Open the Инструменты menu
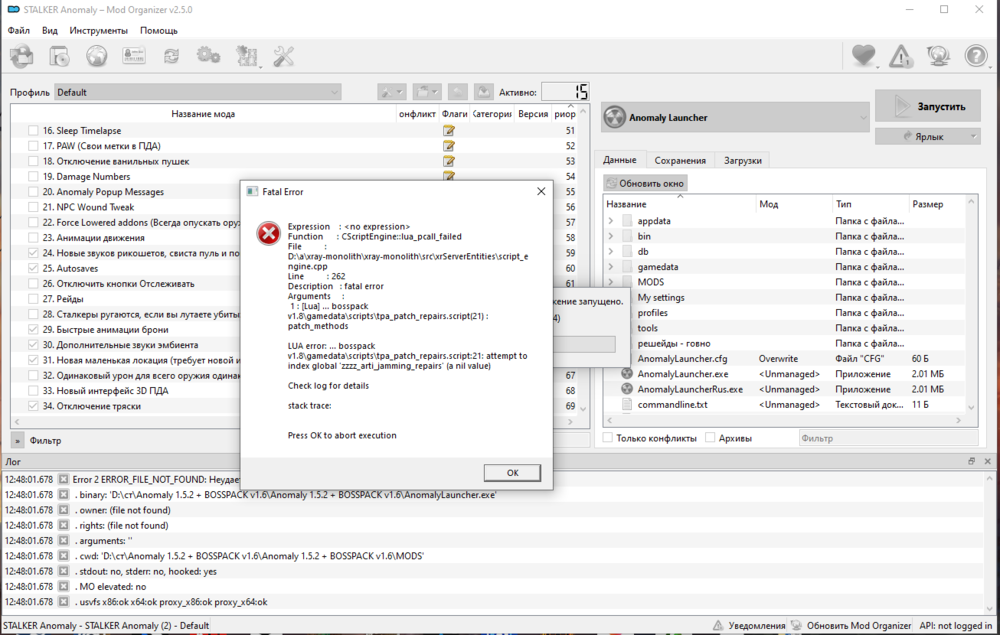Screen dimensions: 1000x635 tap(98, 31)
